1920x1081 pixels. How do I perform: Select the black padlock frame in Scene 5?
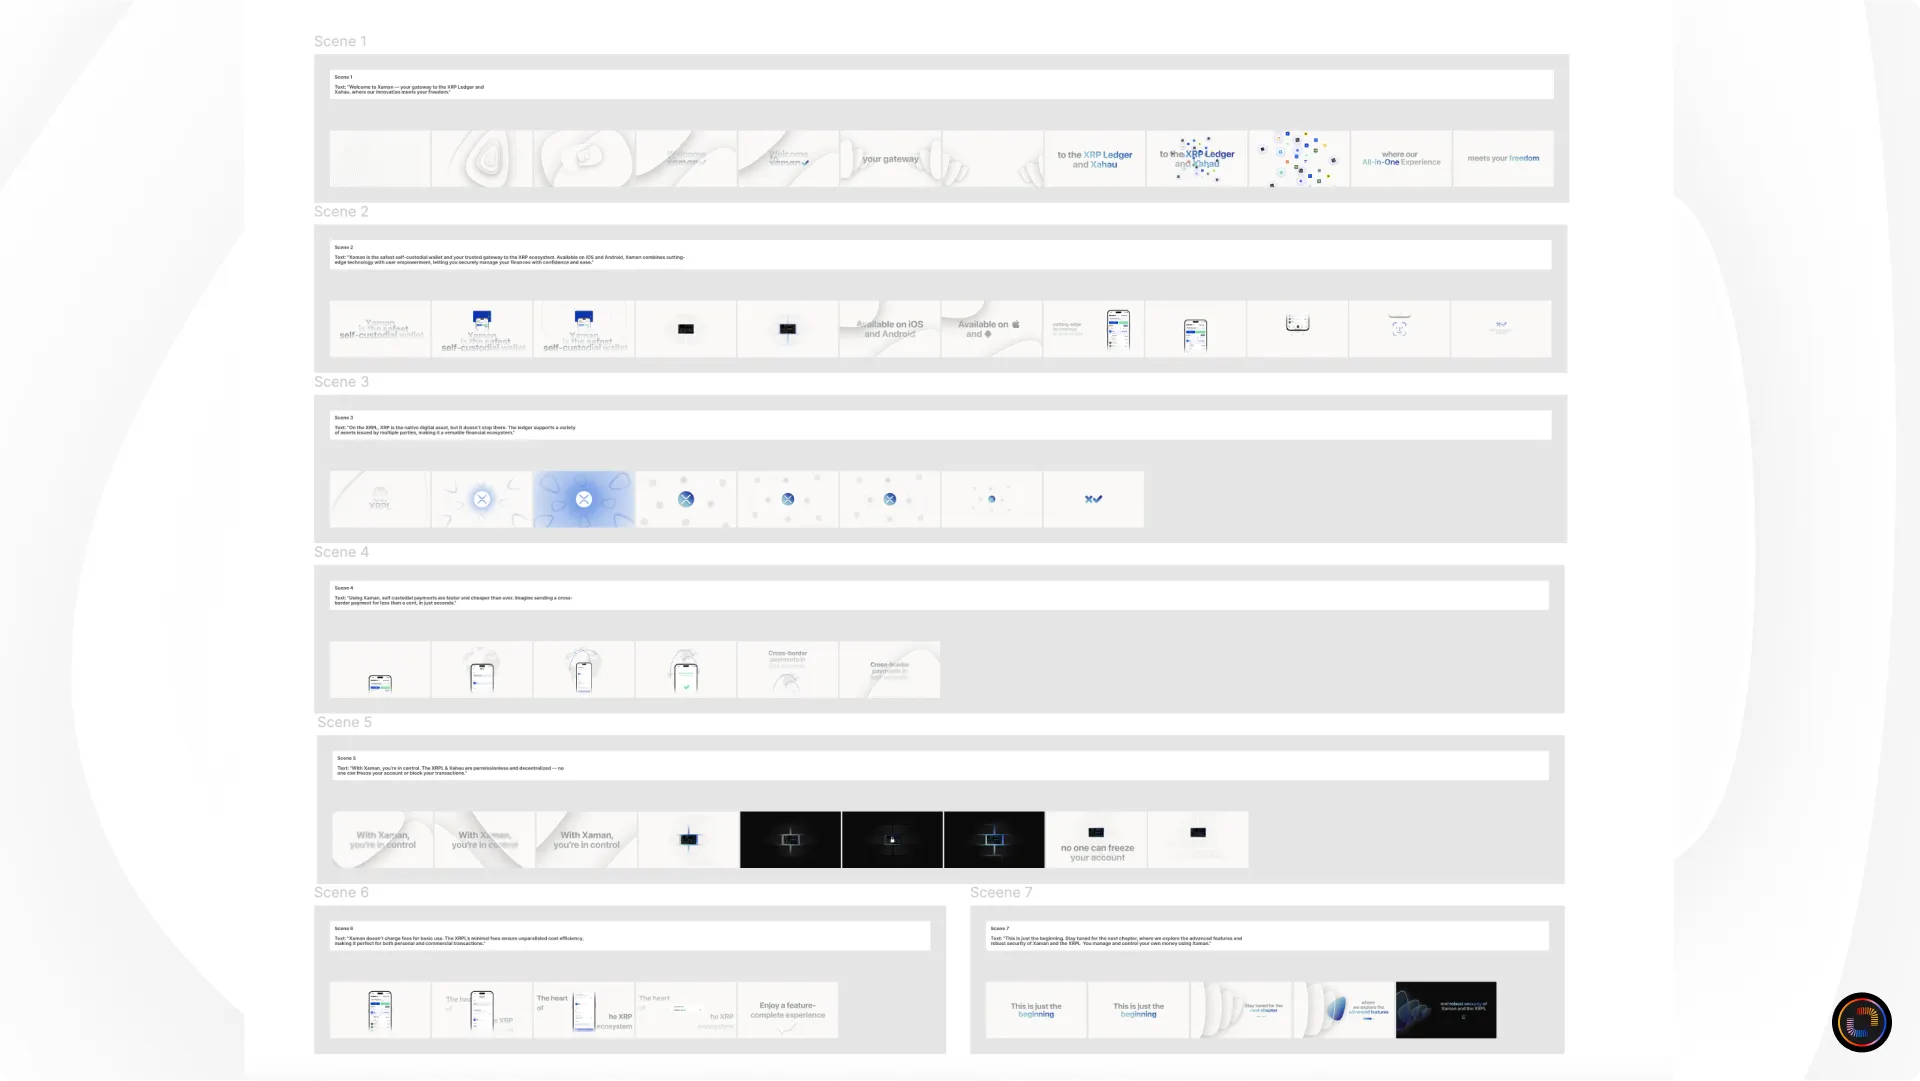(x=892, y=840)
